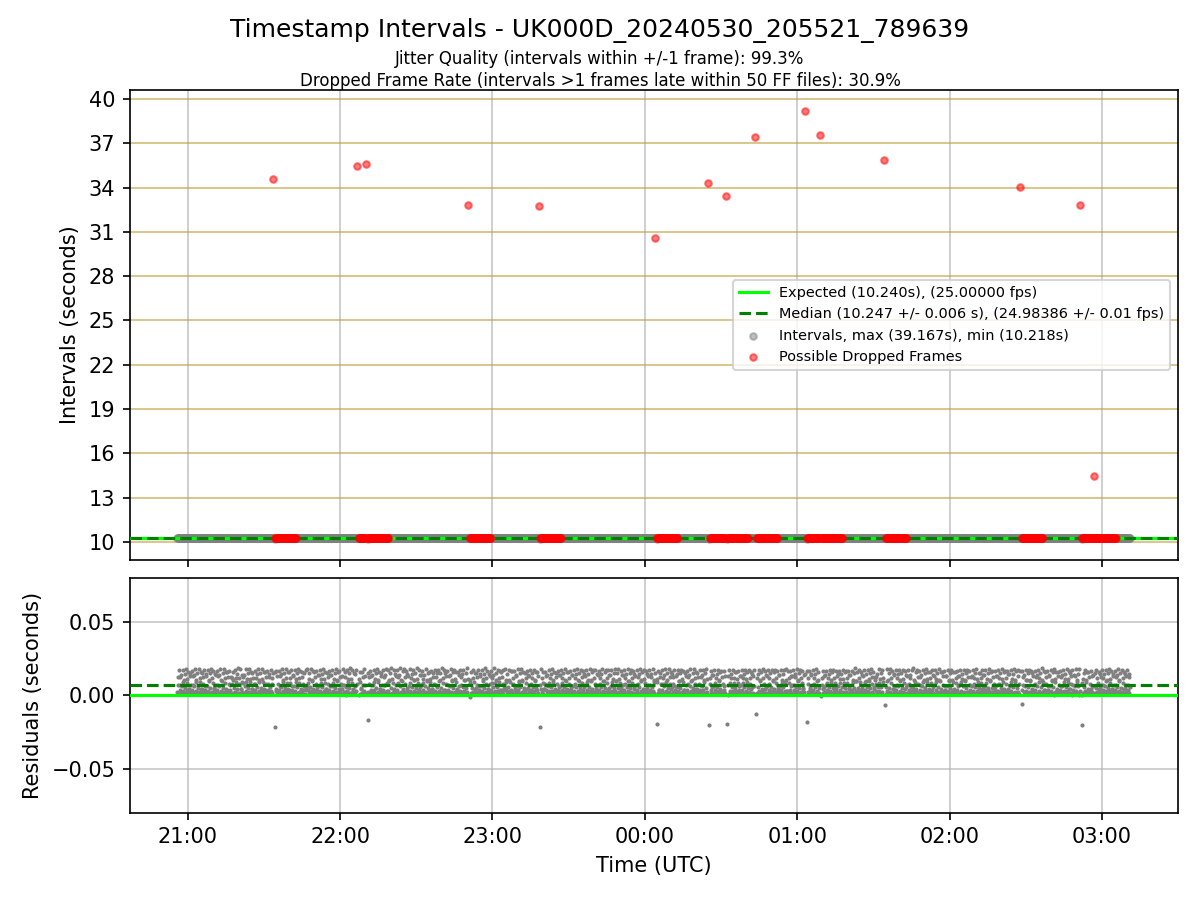Viewport: 1200px width, 900px height.
Task: Click the '03:00' x-axis tick label
Action: tap(1102, 835)
